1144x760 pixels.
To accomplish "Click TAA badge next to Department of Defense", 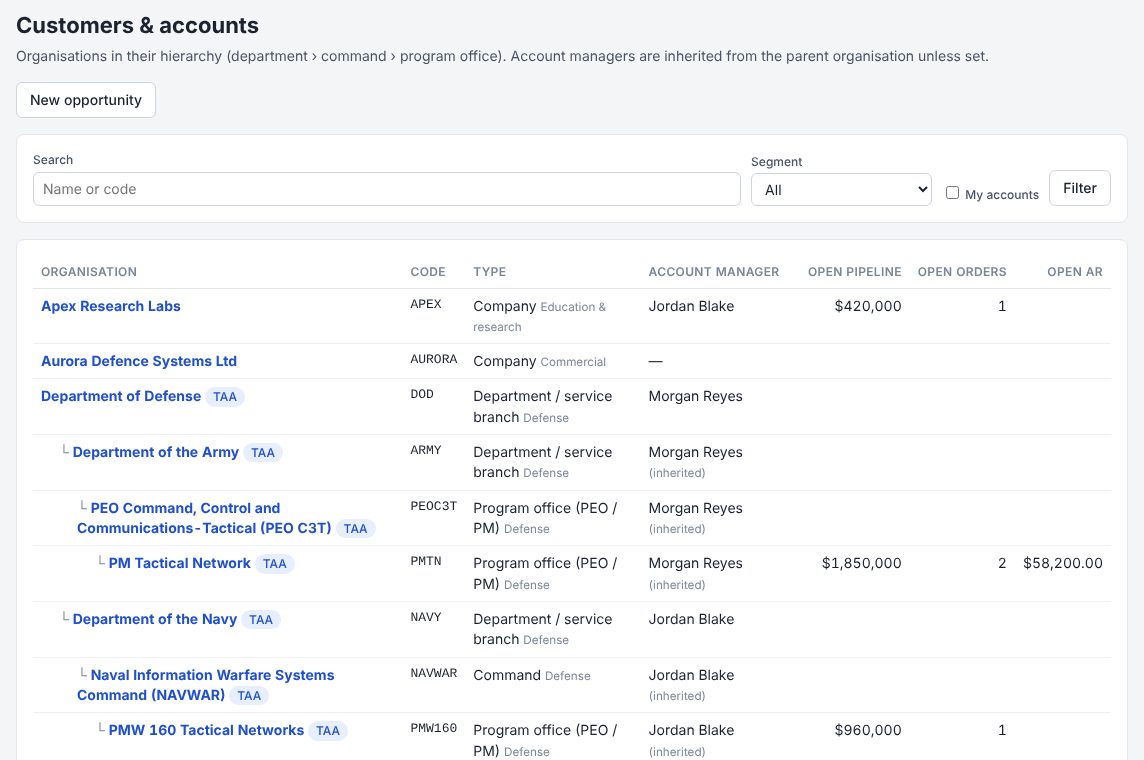I will pos(225,397).
